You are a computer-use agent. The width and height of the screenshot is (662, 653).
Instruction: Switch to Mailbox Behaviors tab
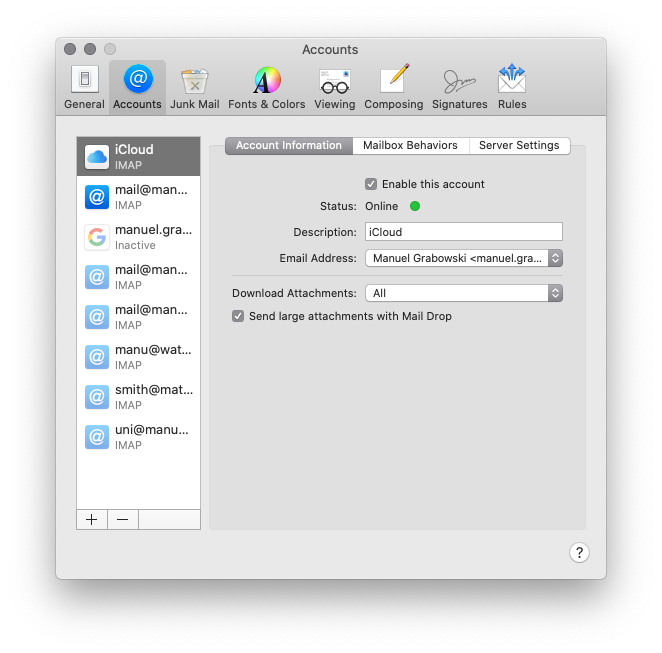click(410, 146)
